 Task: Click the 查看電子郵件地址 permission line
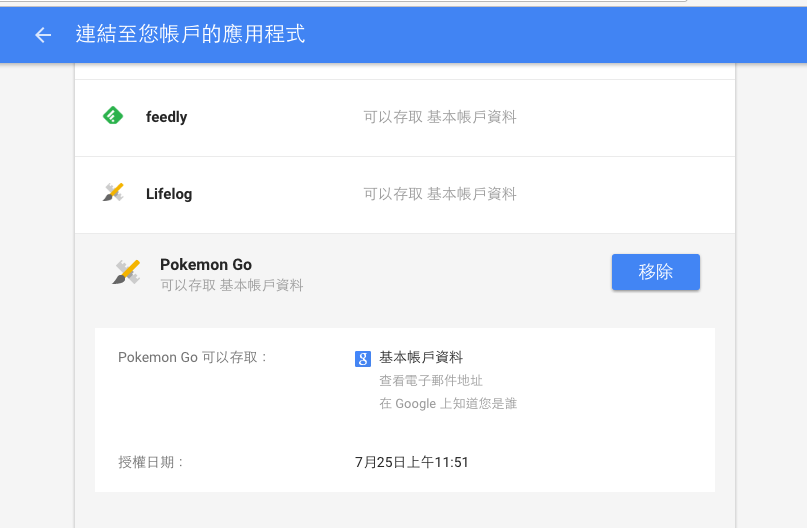coord(431,381)
